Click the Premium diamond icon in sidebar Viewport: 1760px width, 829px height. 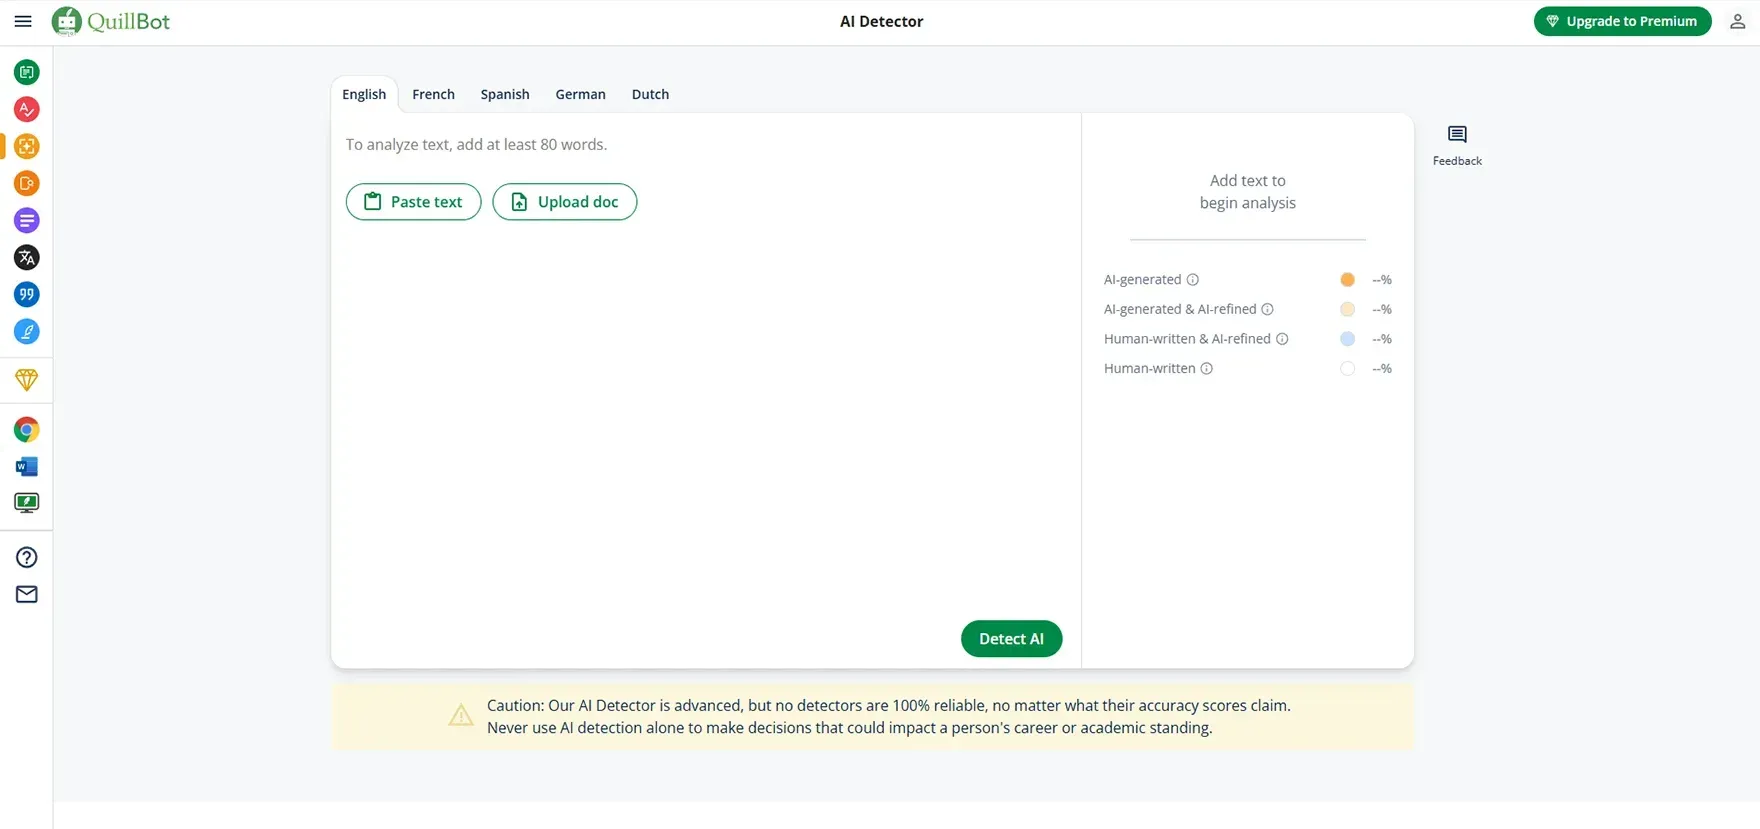click(x=27, y=380)
